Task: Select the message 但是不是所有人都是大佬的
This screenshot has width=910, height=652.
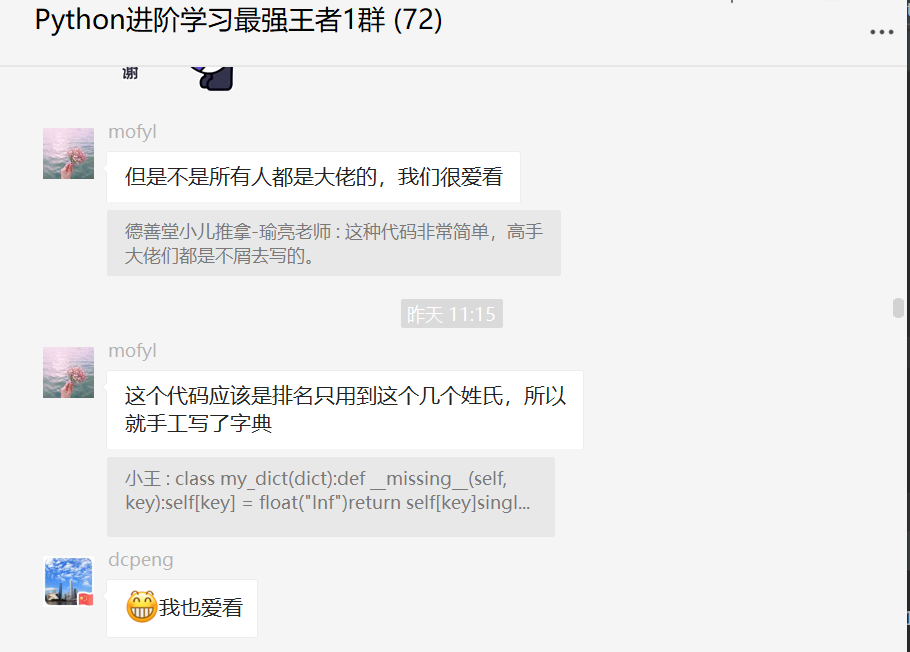Action: pos(313,177)
